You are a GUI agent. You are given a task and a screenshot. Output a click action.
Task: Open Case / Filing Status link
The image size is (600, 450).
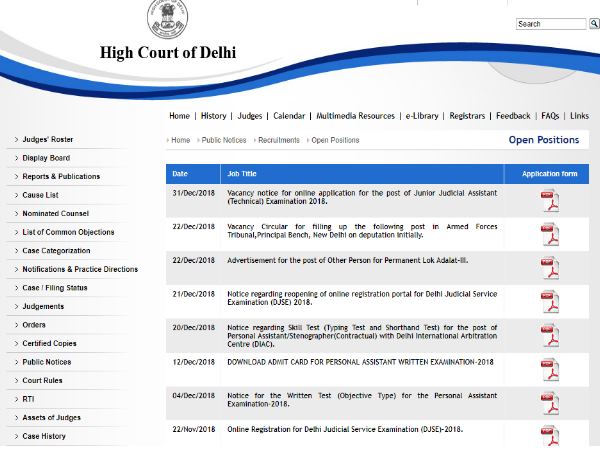pyautogui.click(x=55, y=288)
